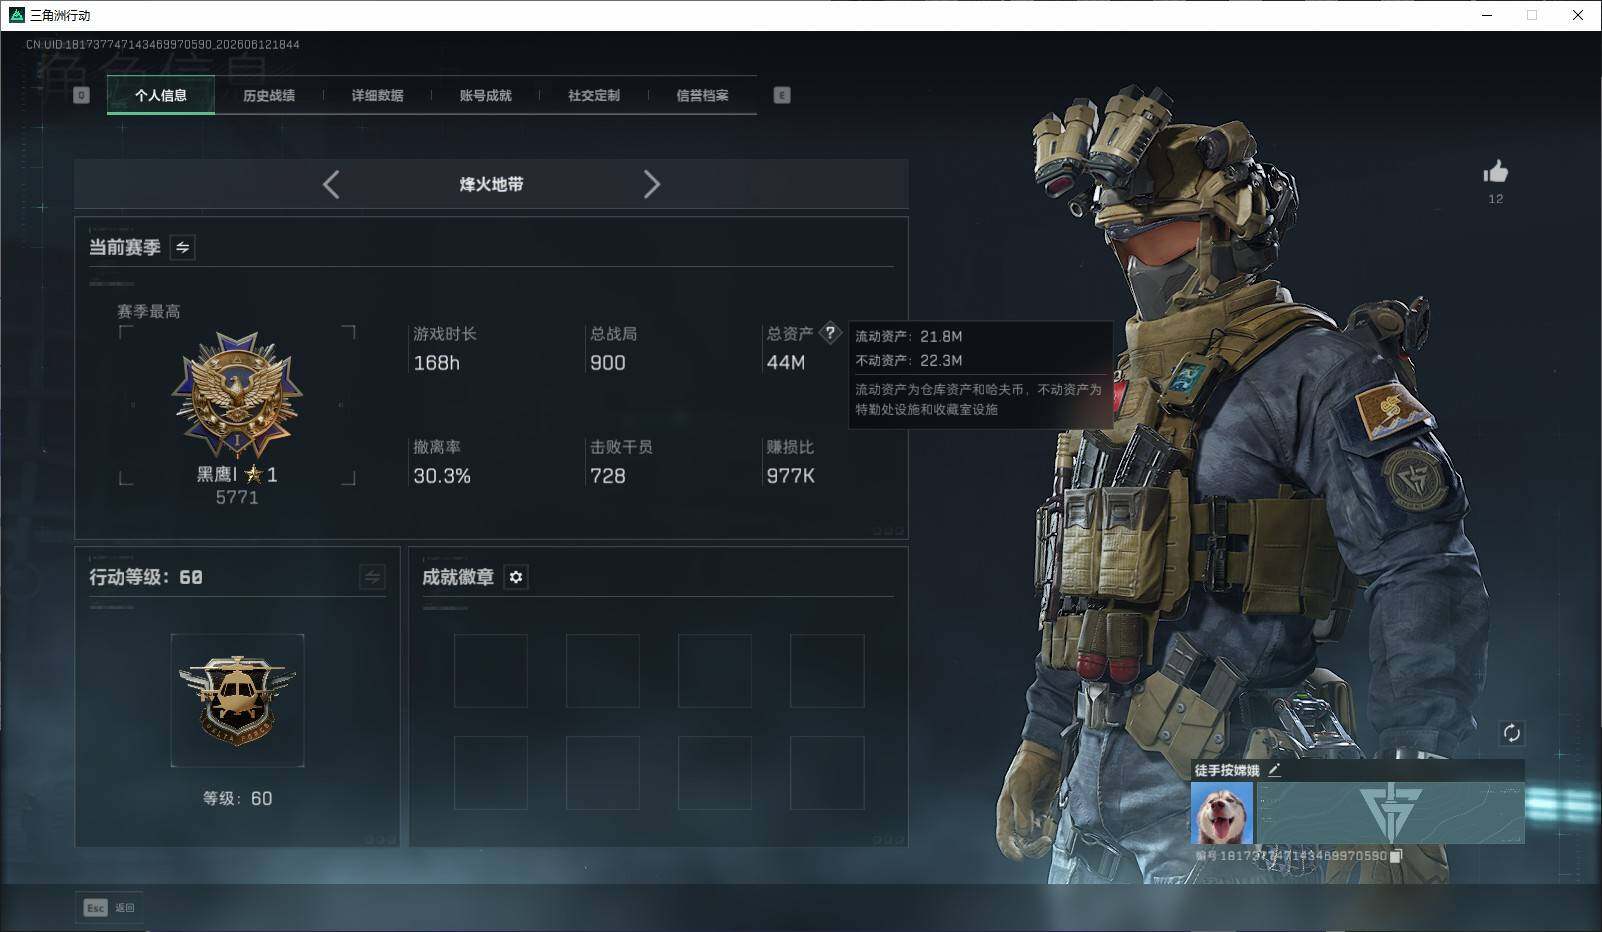Click the 总资产 question mark help icon
The image size is (1602, 932).
pos(830,333)
